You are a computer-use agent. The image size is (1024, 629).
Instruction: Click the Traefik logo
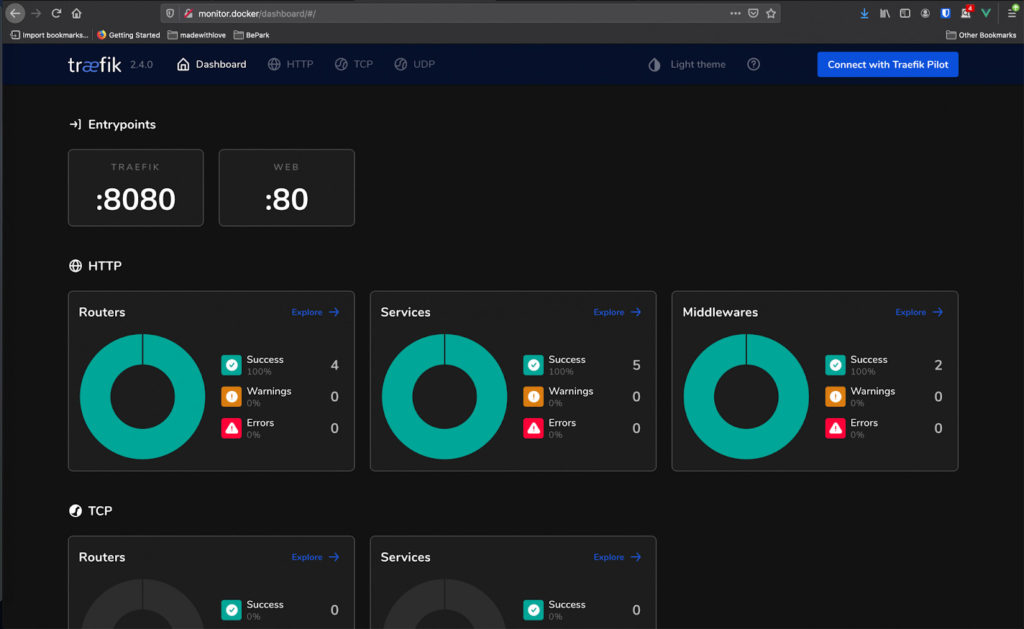click(x=95, y=64)
